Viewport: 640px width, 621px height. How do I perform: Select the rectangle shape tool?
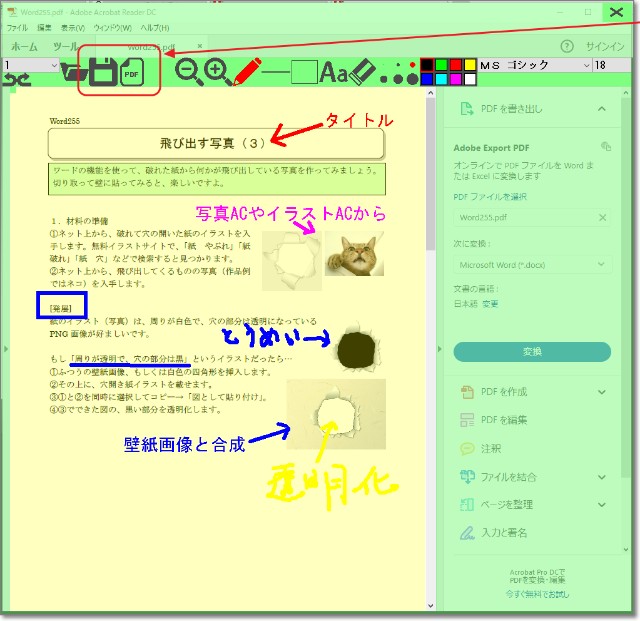pyautogui.click(x=304, y=72)
